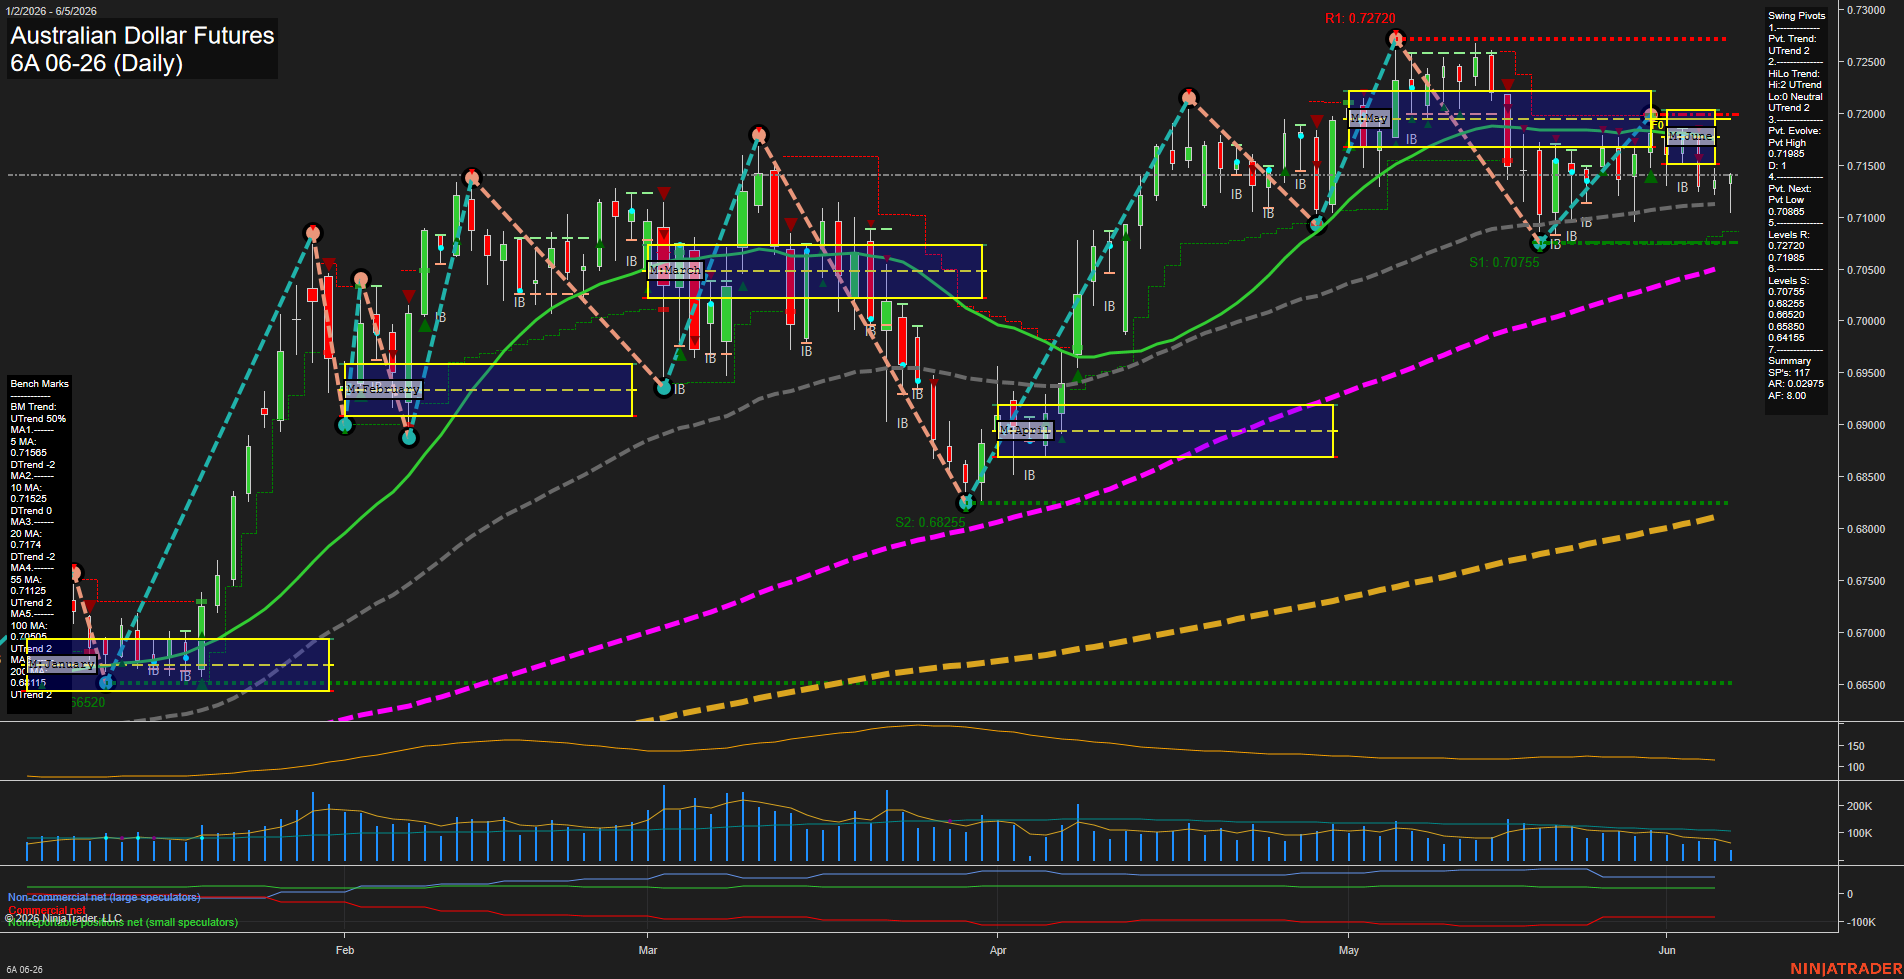Select the S2: 0.68255 support label

tap(930, 522)
